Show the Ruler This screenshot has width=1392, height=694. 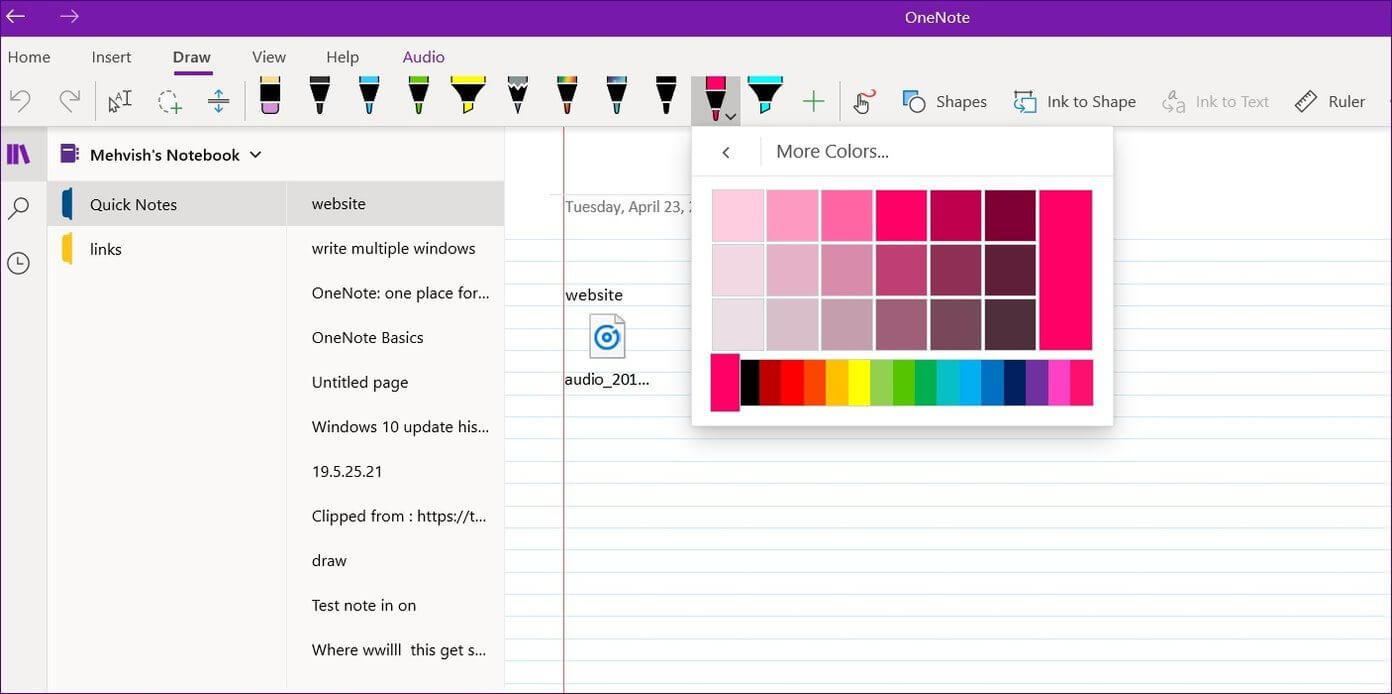(x=1329, y=101)
